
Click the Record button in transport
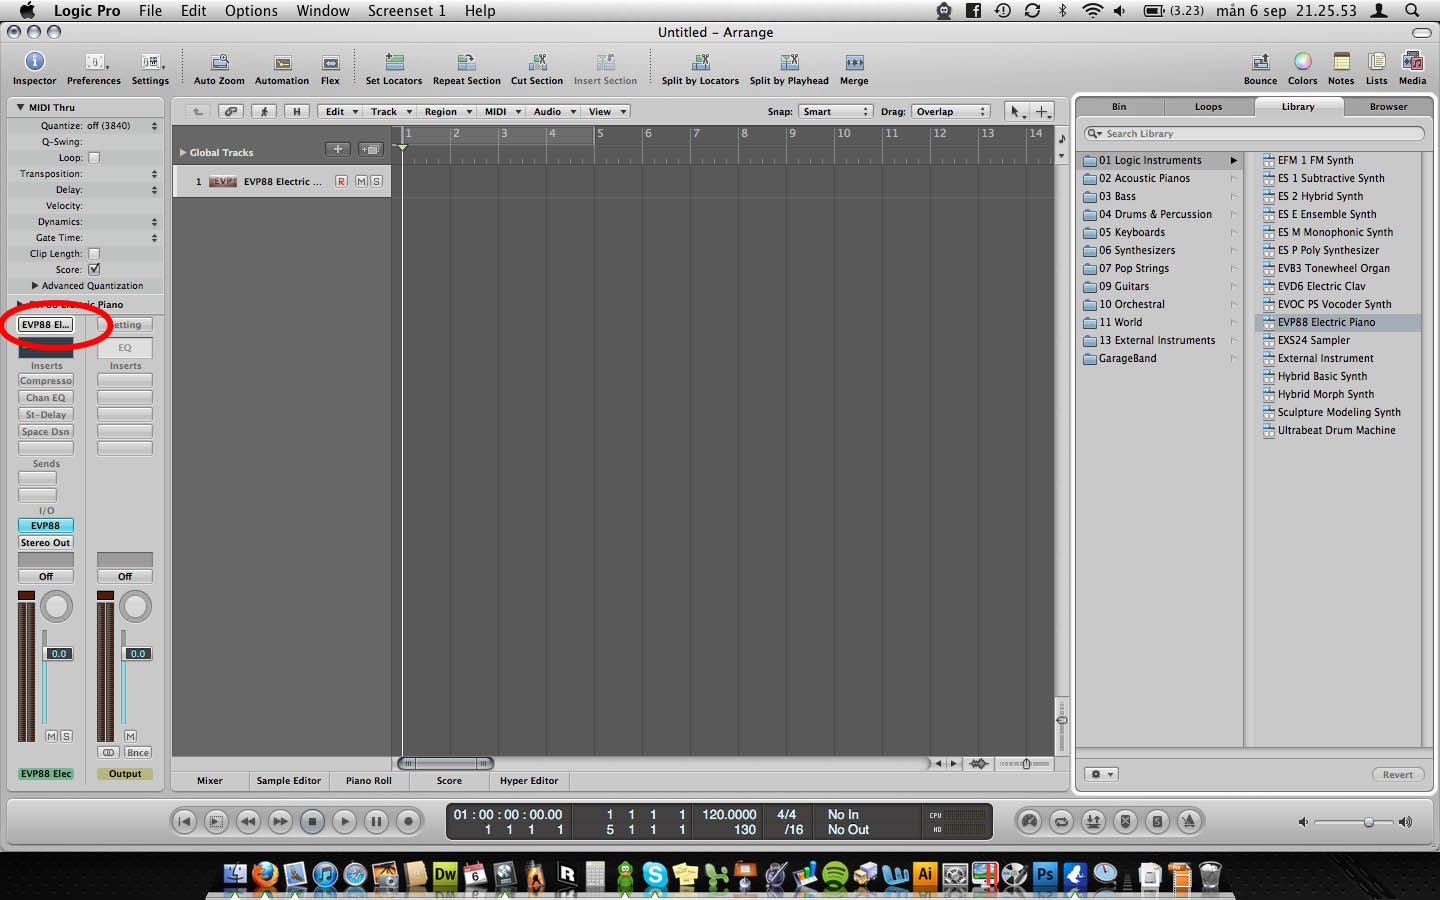(x=408, y=822)
